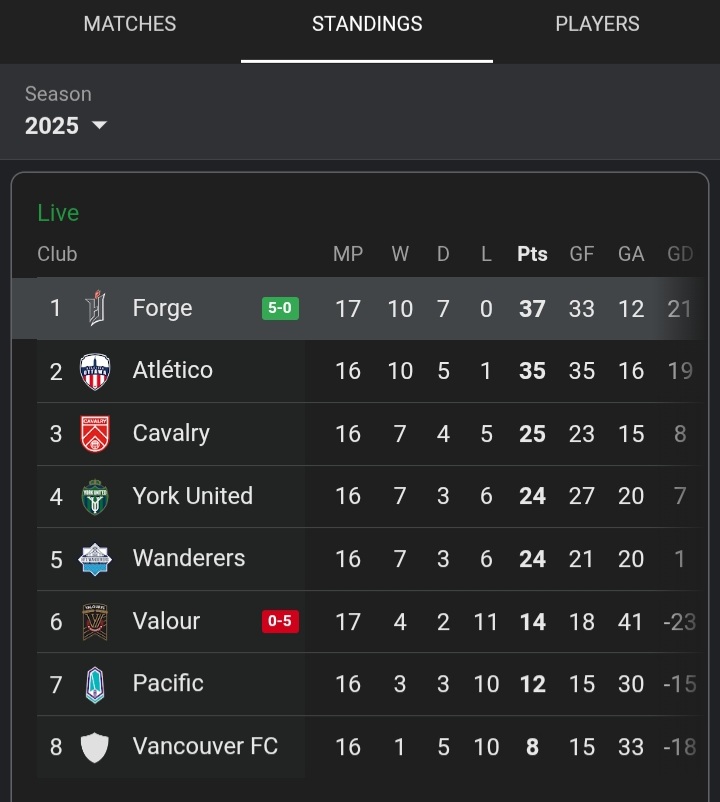Image resolution: width=720 pixels, height=802 pixels.
Task: Switch to the Players tab
Action: point(597,24)
